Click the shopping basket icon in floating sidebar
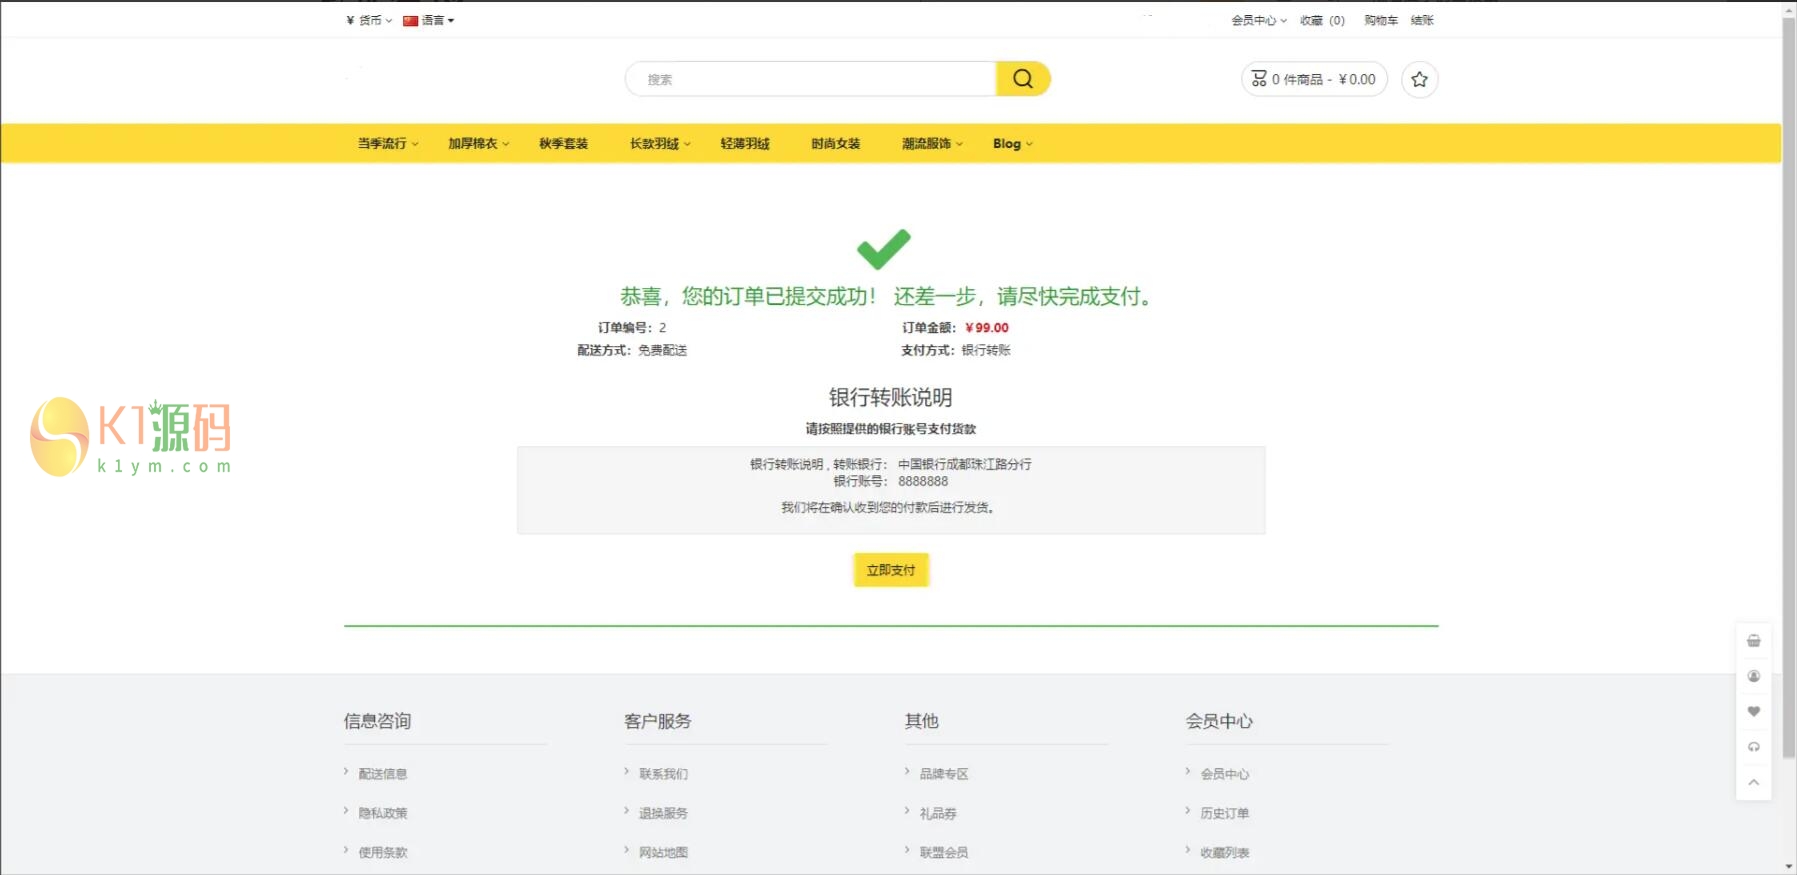Screen dimensions: 1797x875 (1753, 641)
